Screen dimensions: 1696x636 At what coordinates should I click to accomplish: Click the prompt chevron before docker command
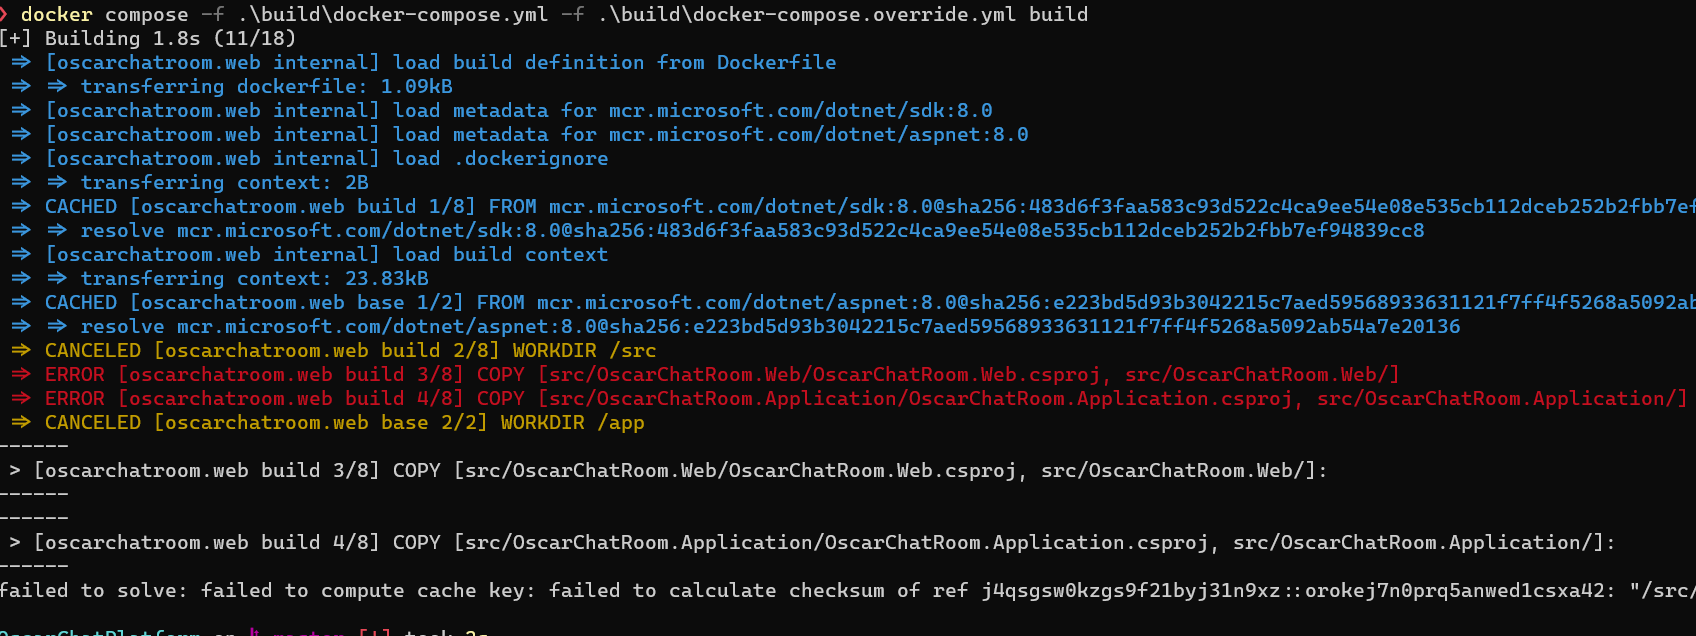coord(5,15)
